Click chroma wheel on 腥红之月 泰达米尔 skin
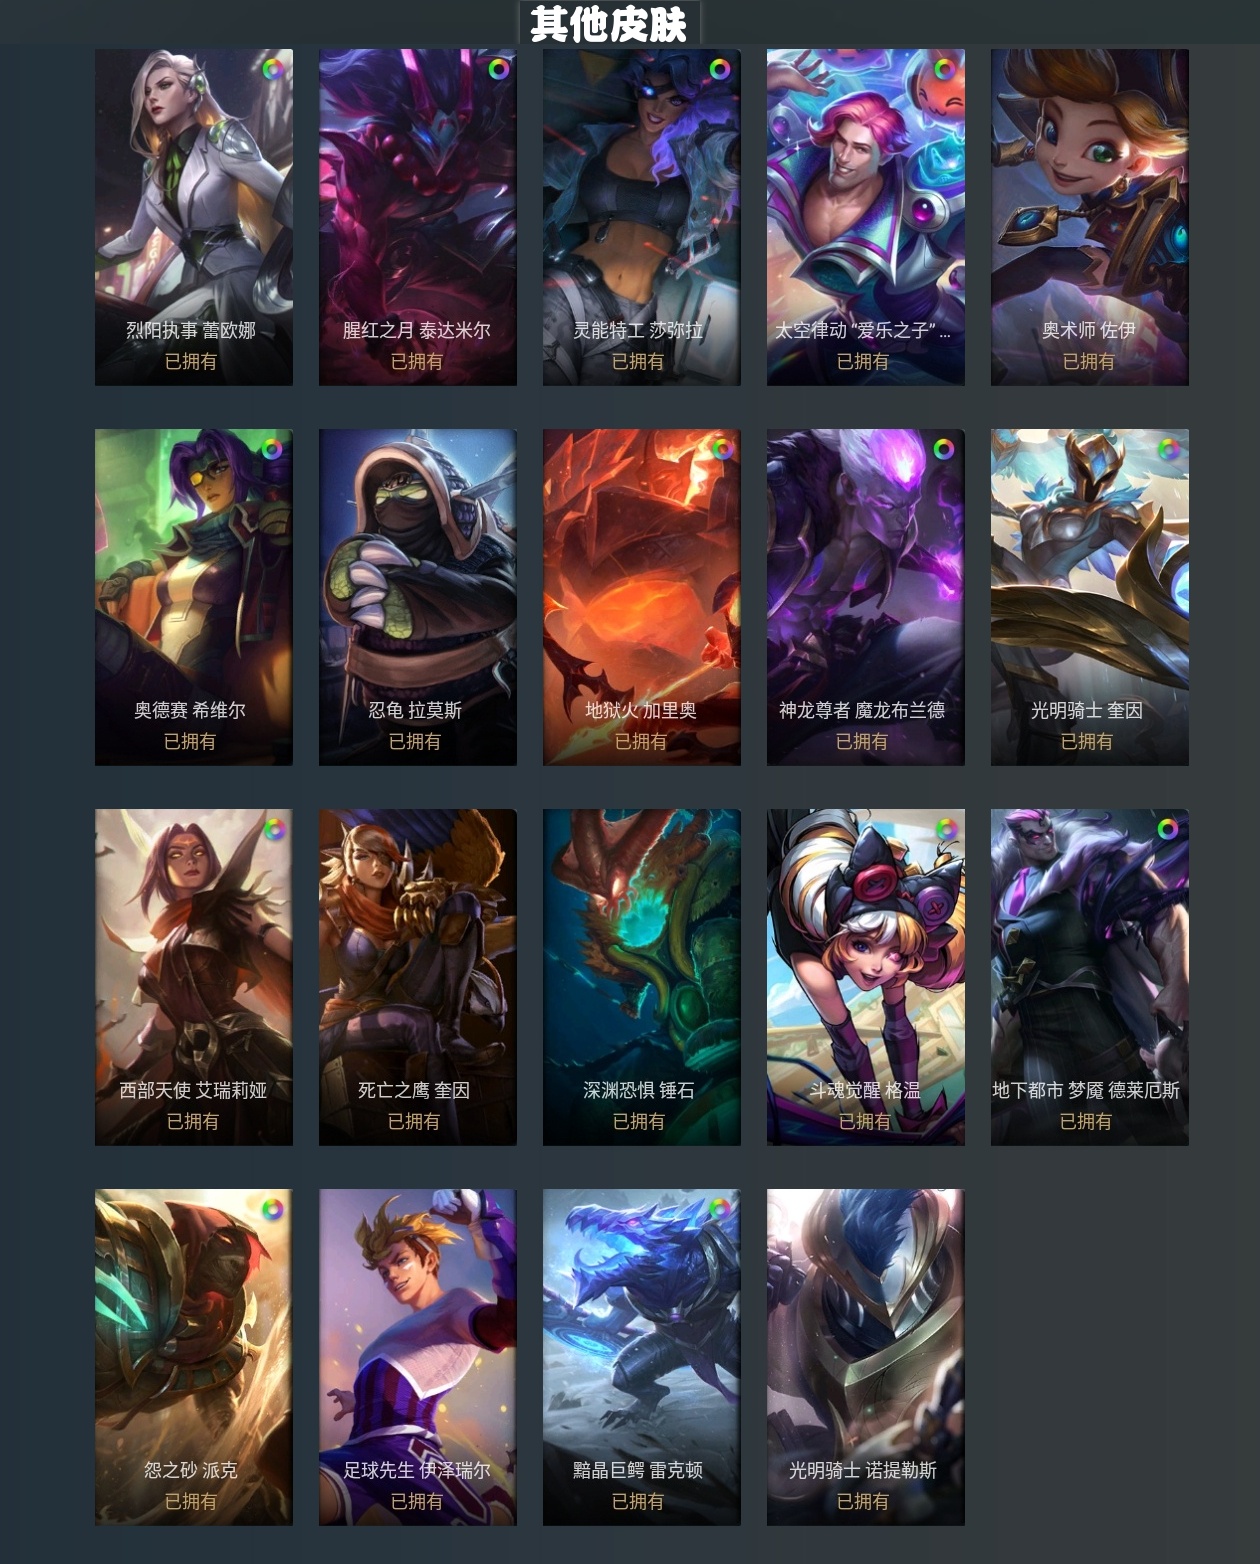The image size is (1260, 1564). pos(498,69)
